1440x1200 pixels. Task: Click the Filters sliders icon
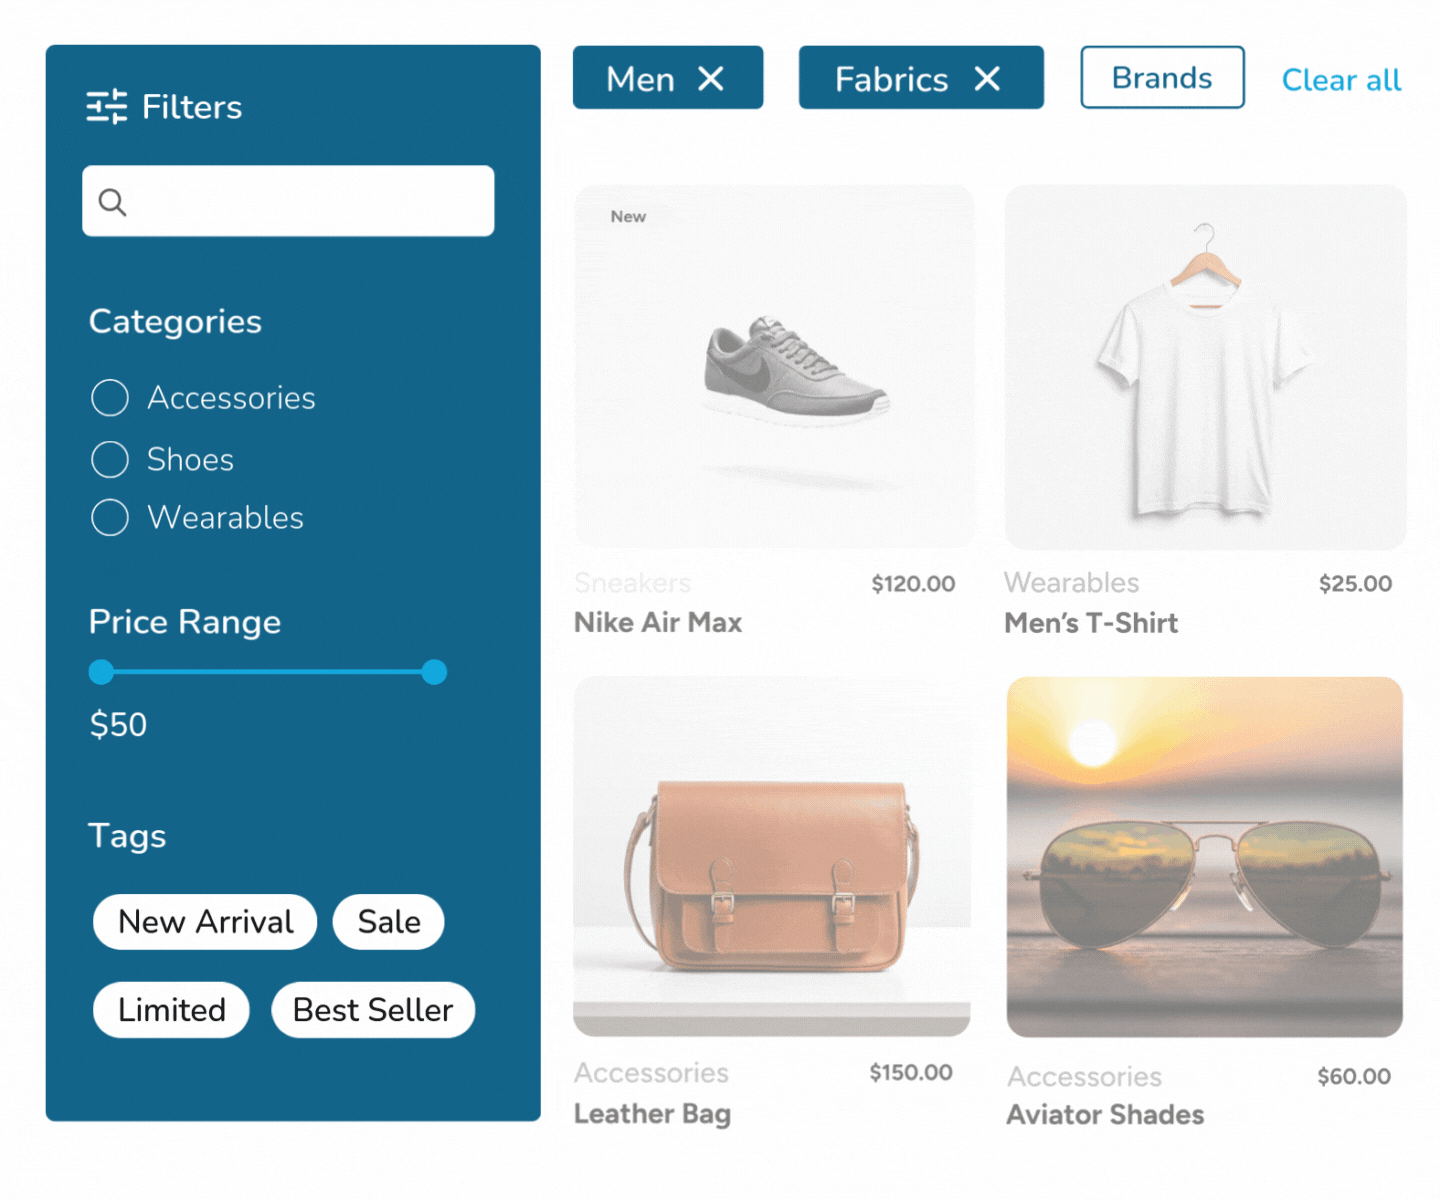point(106,106)
